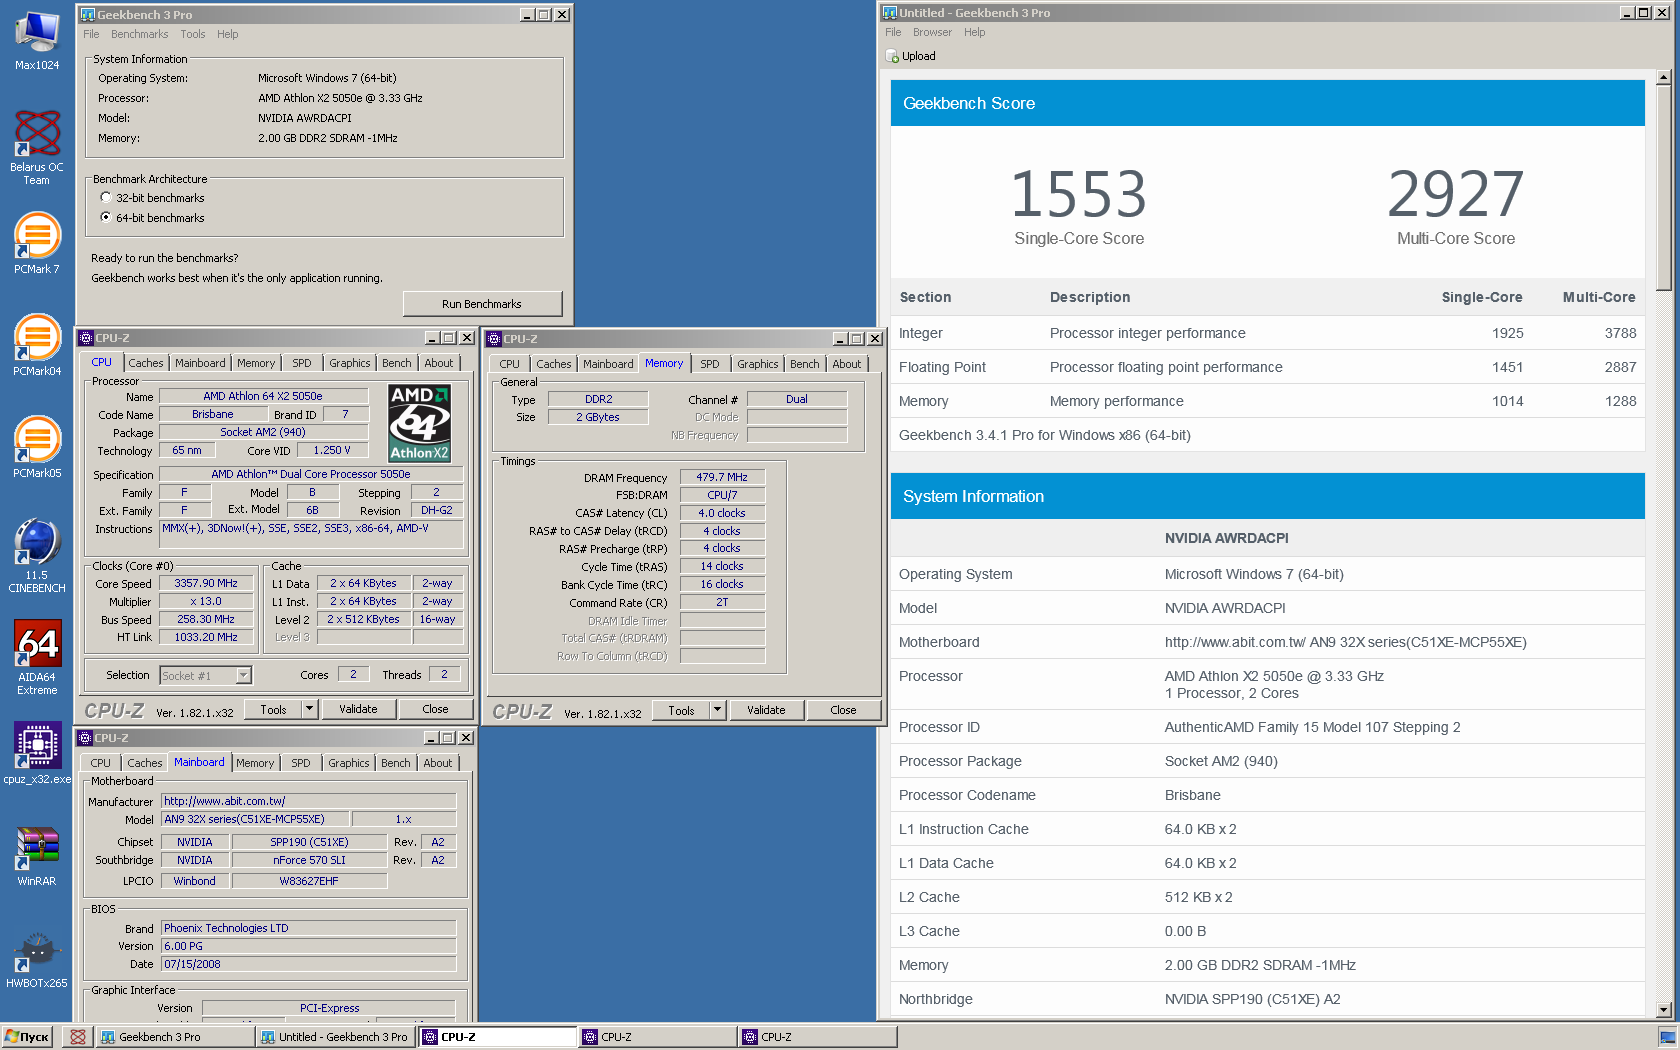Open Tools menu in Geekbench 3 Pro
The image size is (1680, 1050).
click(x=193, y=34)
